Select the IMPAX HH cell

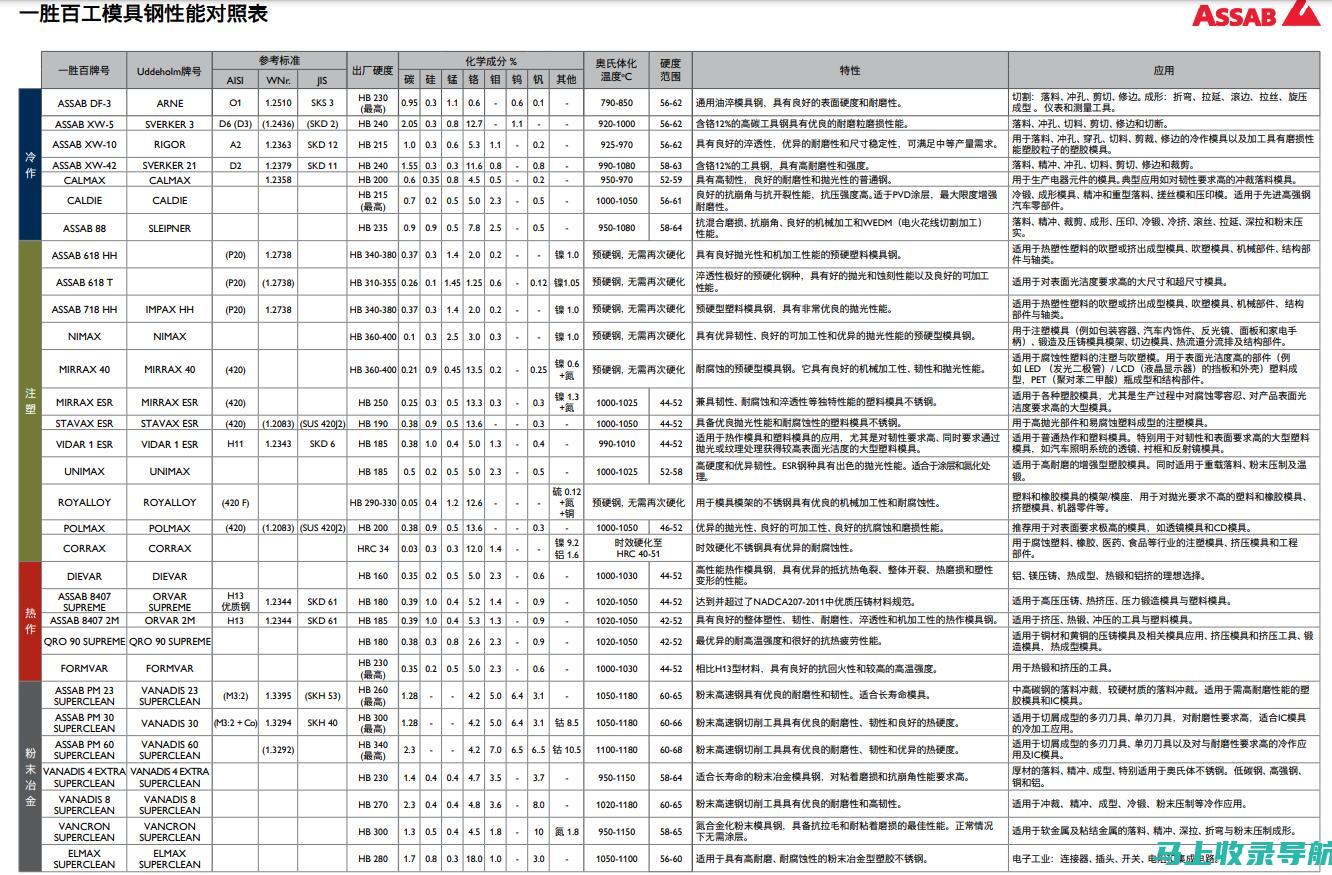169,309
